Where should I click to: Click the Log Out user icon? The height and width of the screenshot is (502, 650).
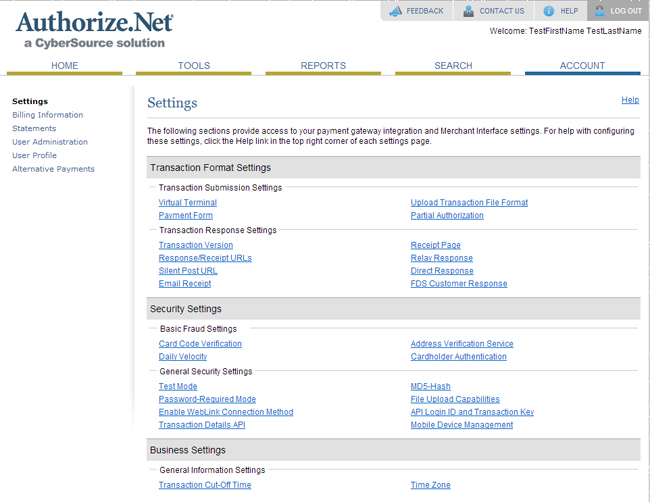(600, 11)
